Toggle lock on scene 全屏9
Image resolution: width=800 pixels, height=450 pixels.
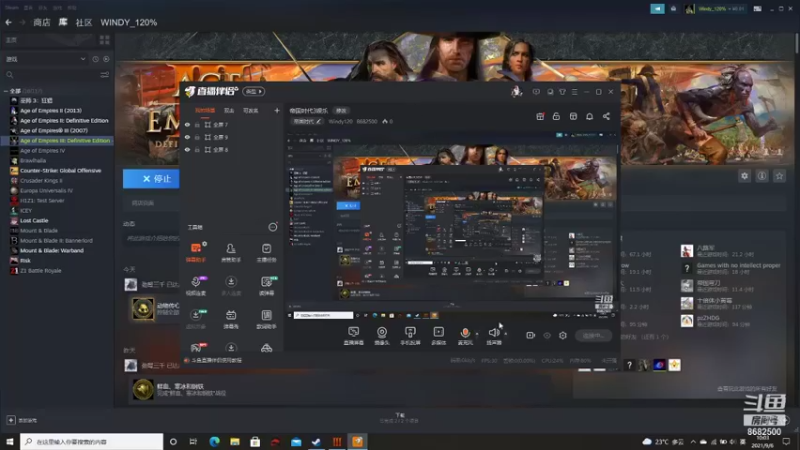(197, 137)
